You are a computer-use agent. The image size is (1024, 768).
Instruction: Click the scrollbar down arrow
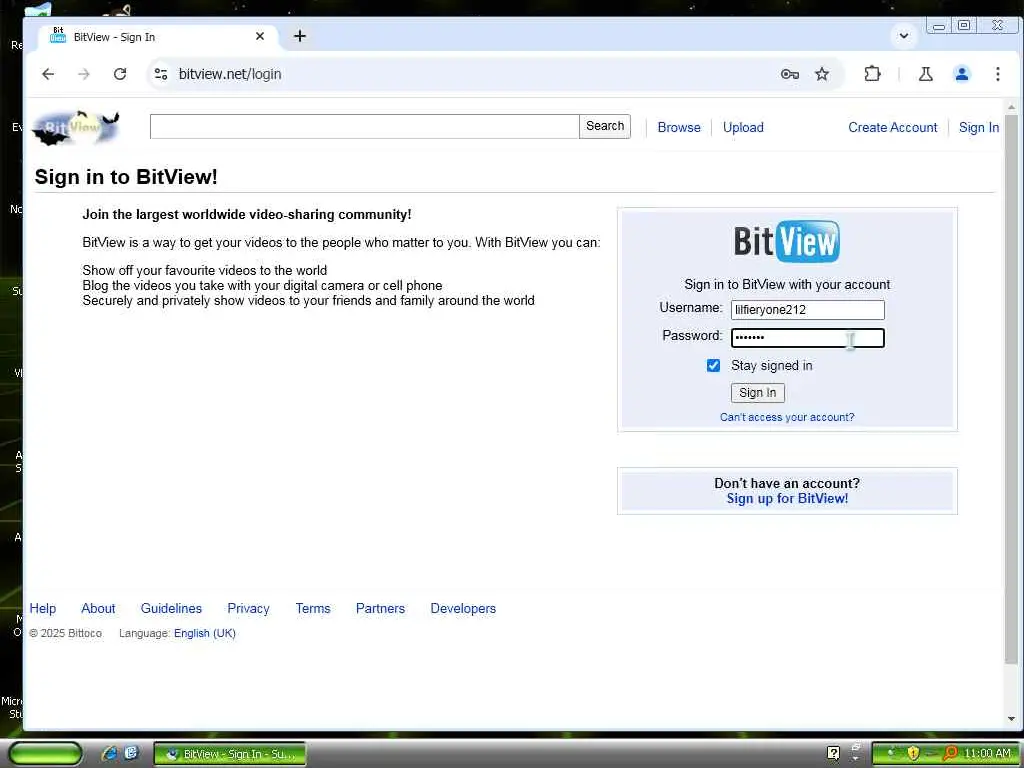[1010, 719]
